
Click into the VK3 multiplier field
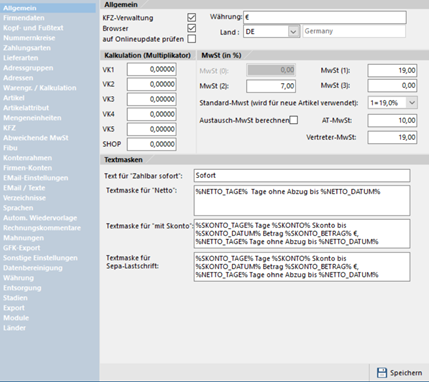[x=152, y=99]
